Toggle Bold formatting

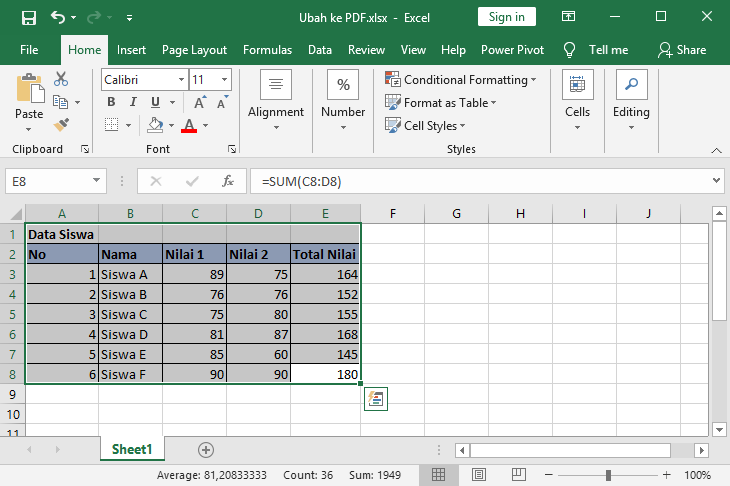pyautogui.click(x=111, y=102)
